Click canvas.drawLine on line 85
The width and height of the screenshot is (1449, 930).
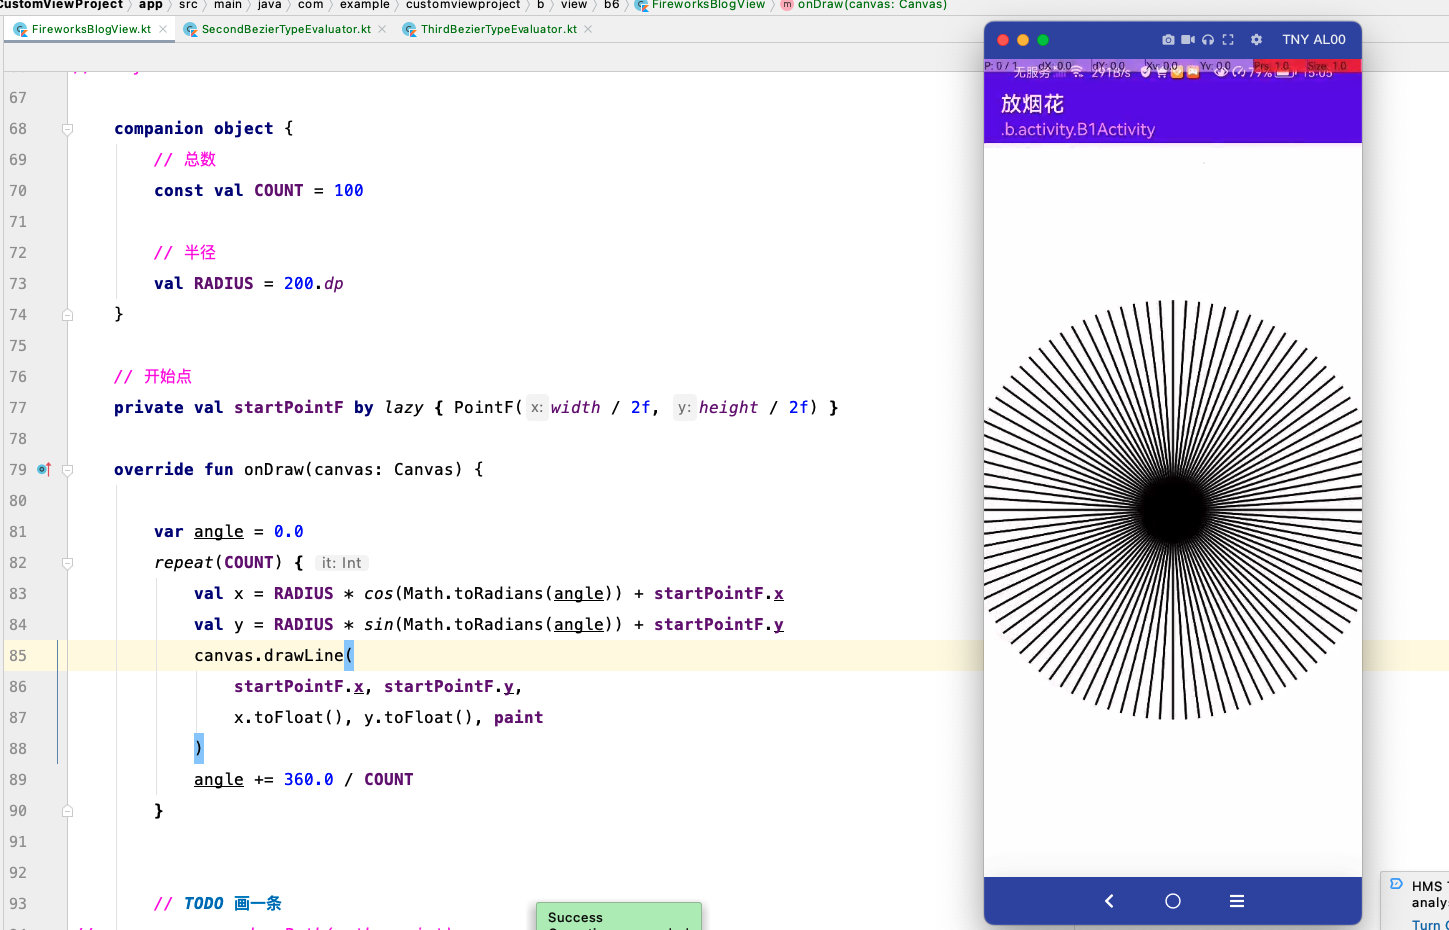tap(269, 656)
